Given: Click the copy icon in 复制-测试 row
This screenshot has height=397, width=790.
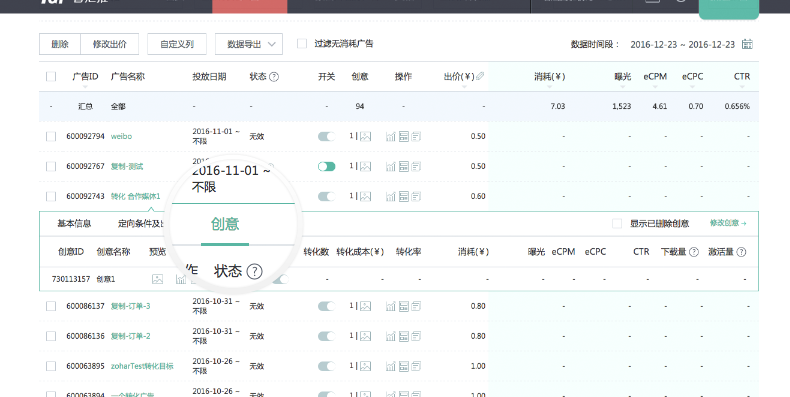Looking at the screenshot, I should tap(416, 166).
